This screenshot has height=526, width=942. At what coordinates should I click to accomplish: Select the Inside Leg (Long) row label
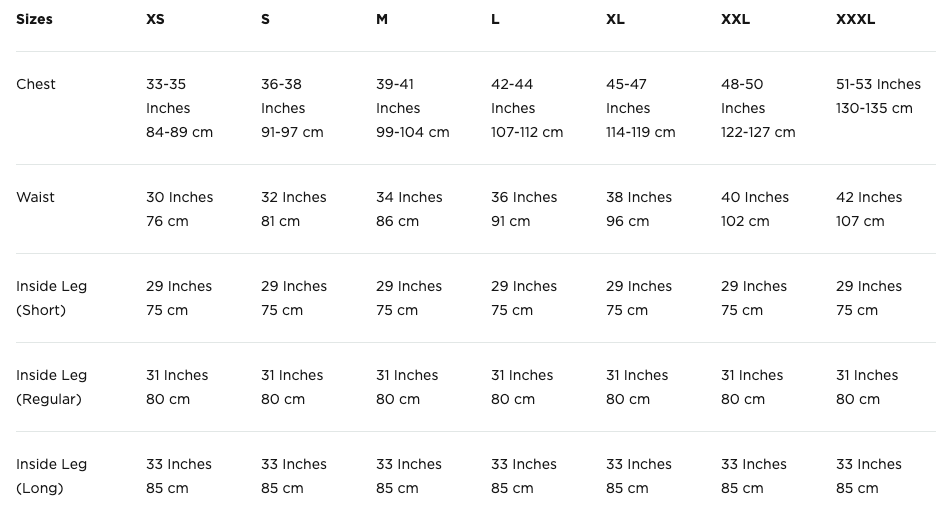[51, 476]
